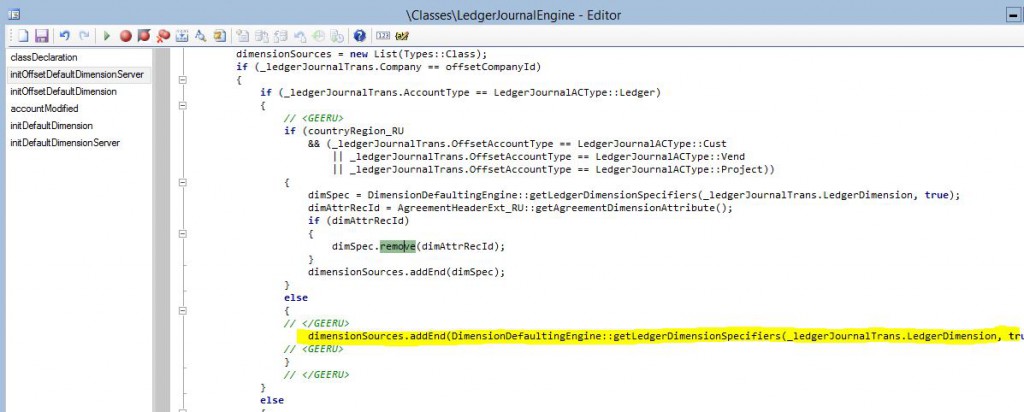Collapse the else block fold marker
The image size is (1024, 412).
tap(181, 310)
